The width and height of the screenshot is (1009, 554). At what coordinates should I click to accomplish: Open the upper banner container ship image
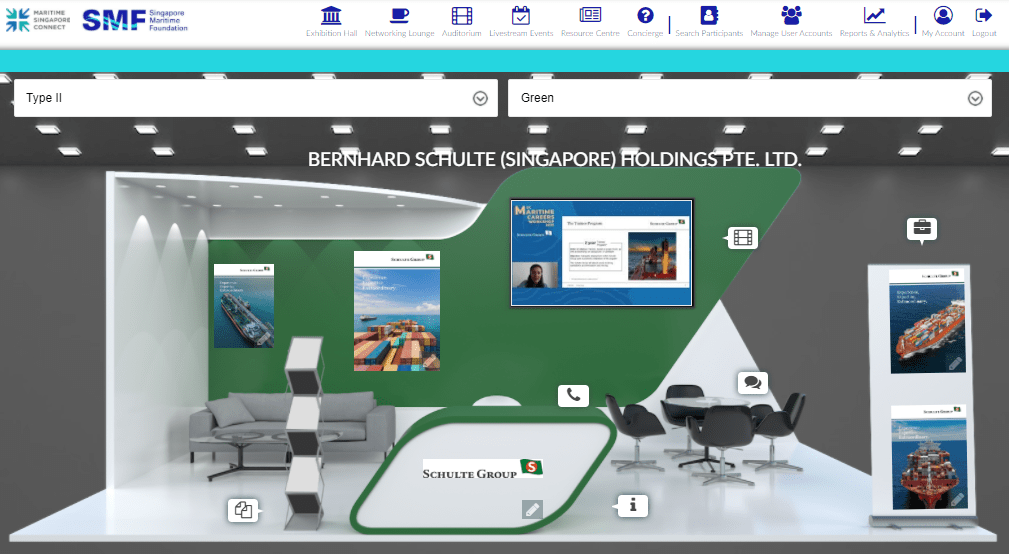click(927, 322)
